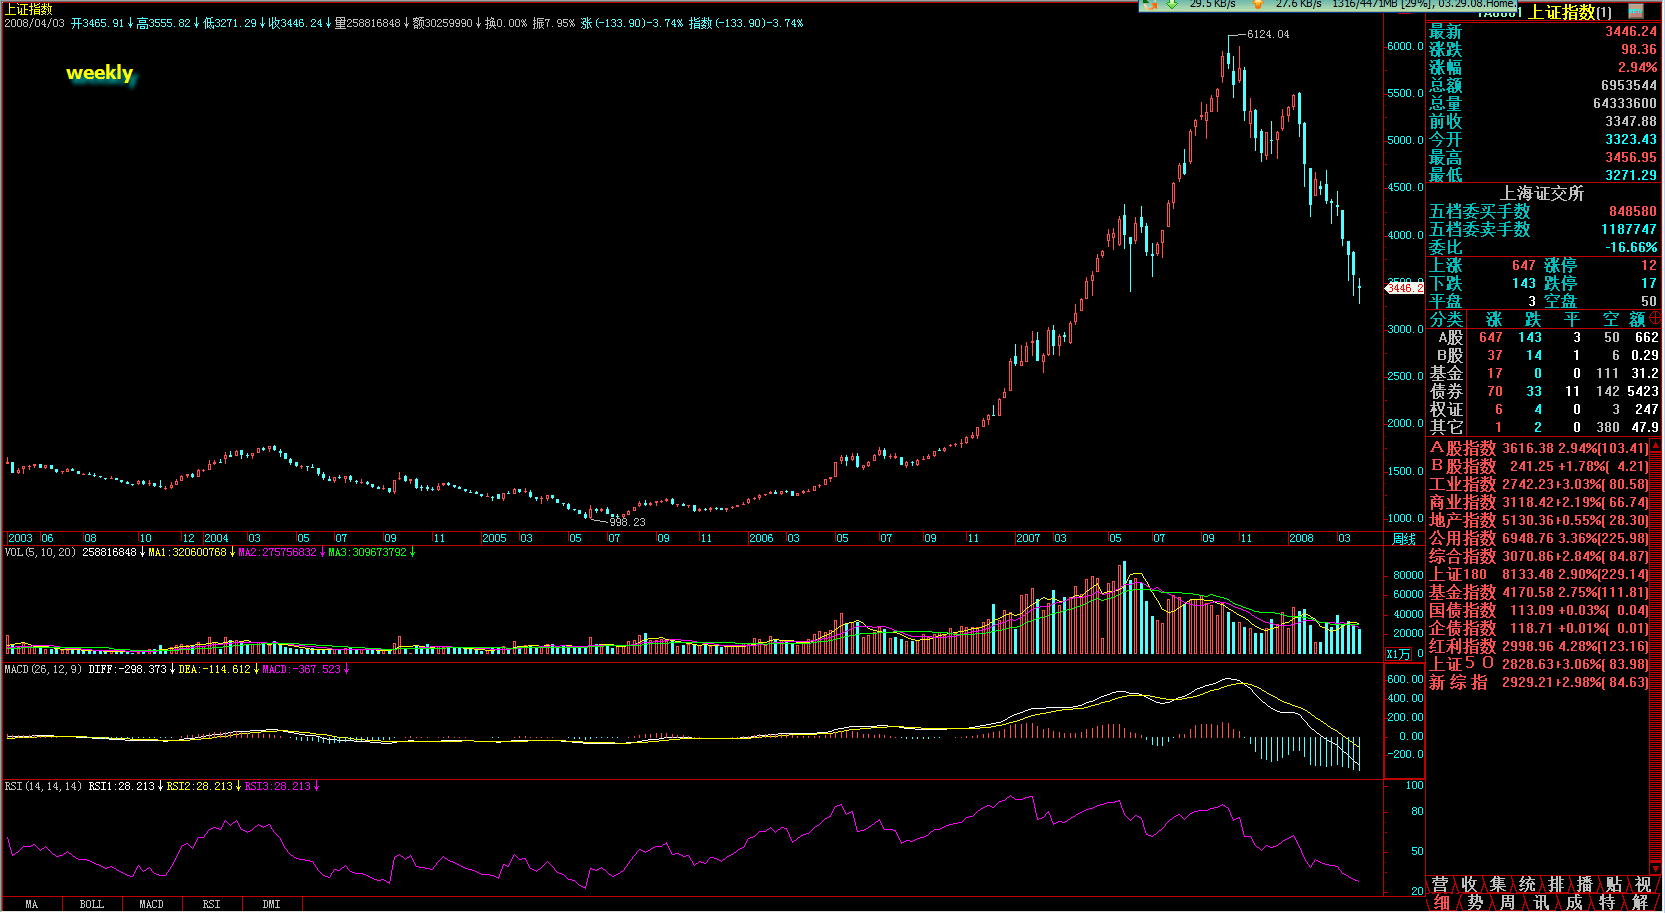Screen dimensions: 1665x913
Task: Click the B股 category row
Action: (x=1544, y=355)
